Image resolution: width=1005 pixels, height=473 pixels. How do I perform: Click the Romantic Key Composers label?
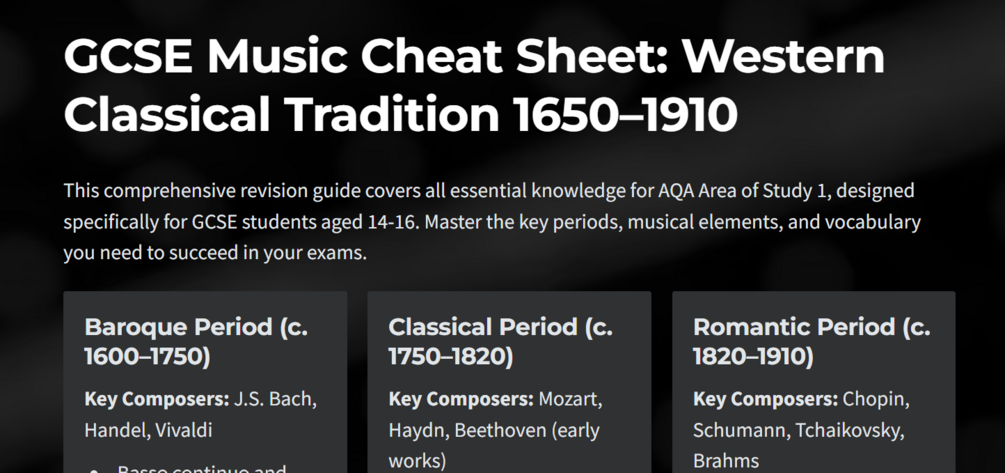coord(765,399)
